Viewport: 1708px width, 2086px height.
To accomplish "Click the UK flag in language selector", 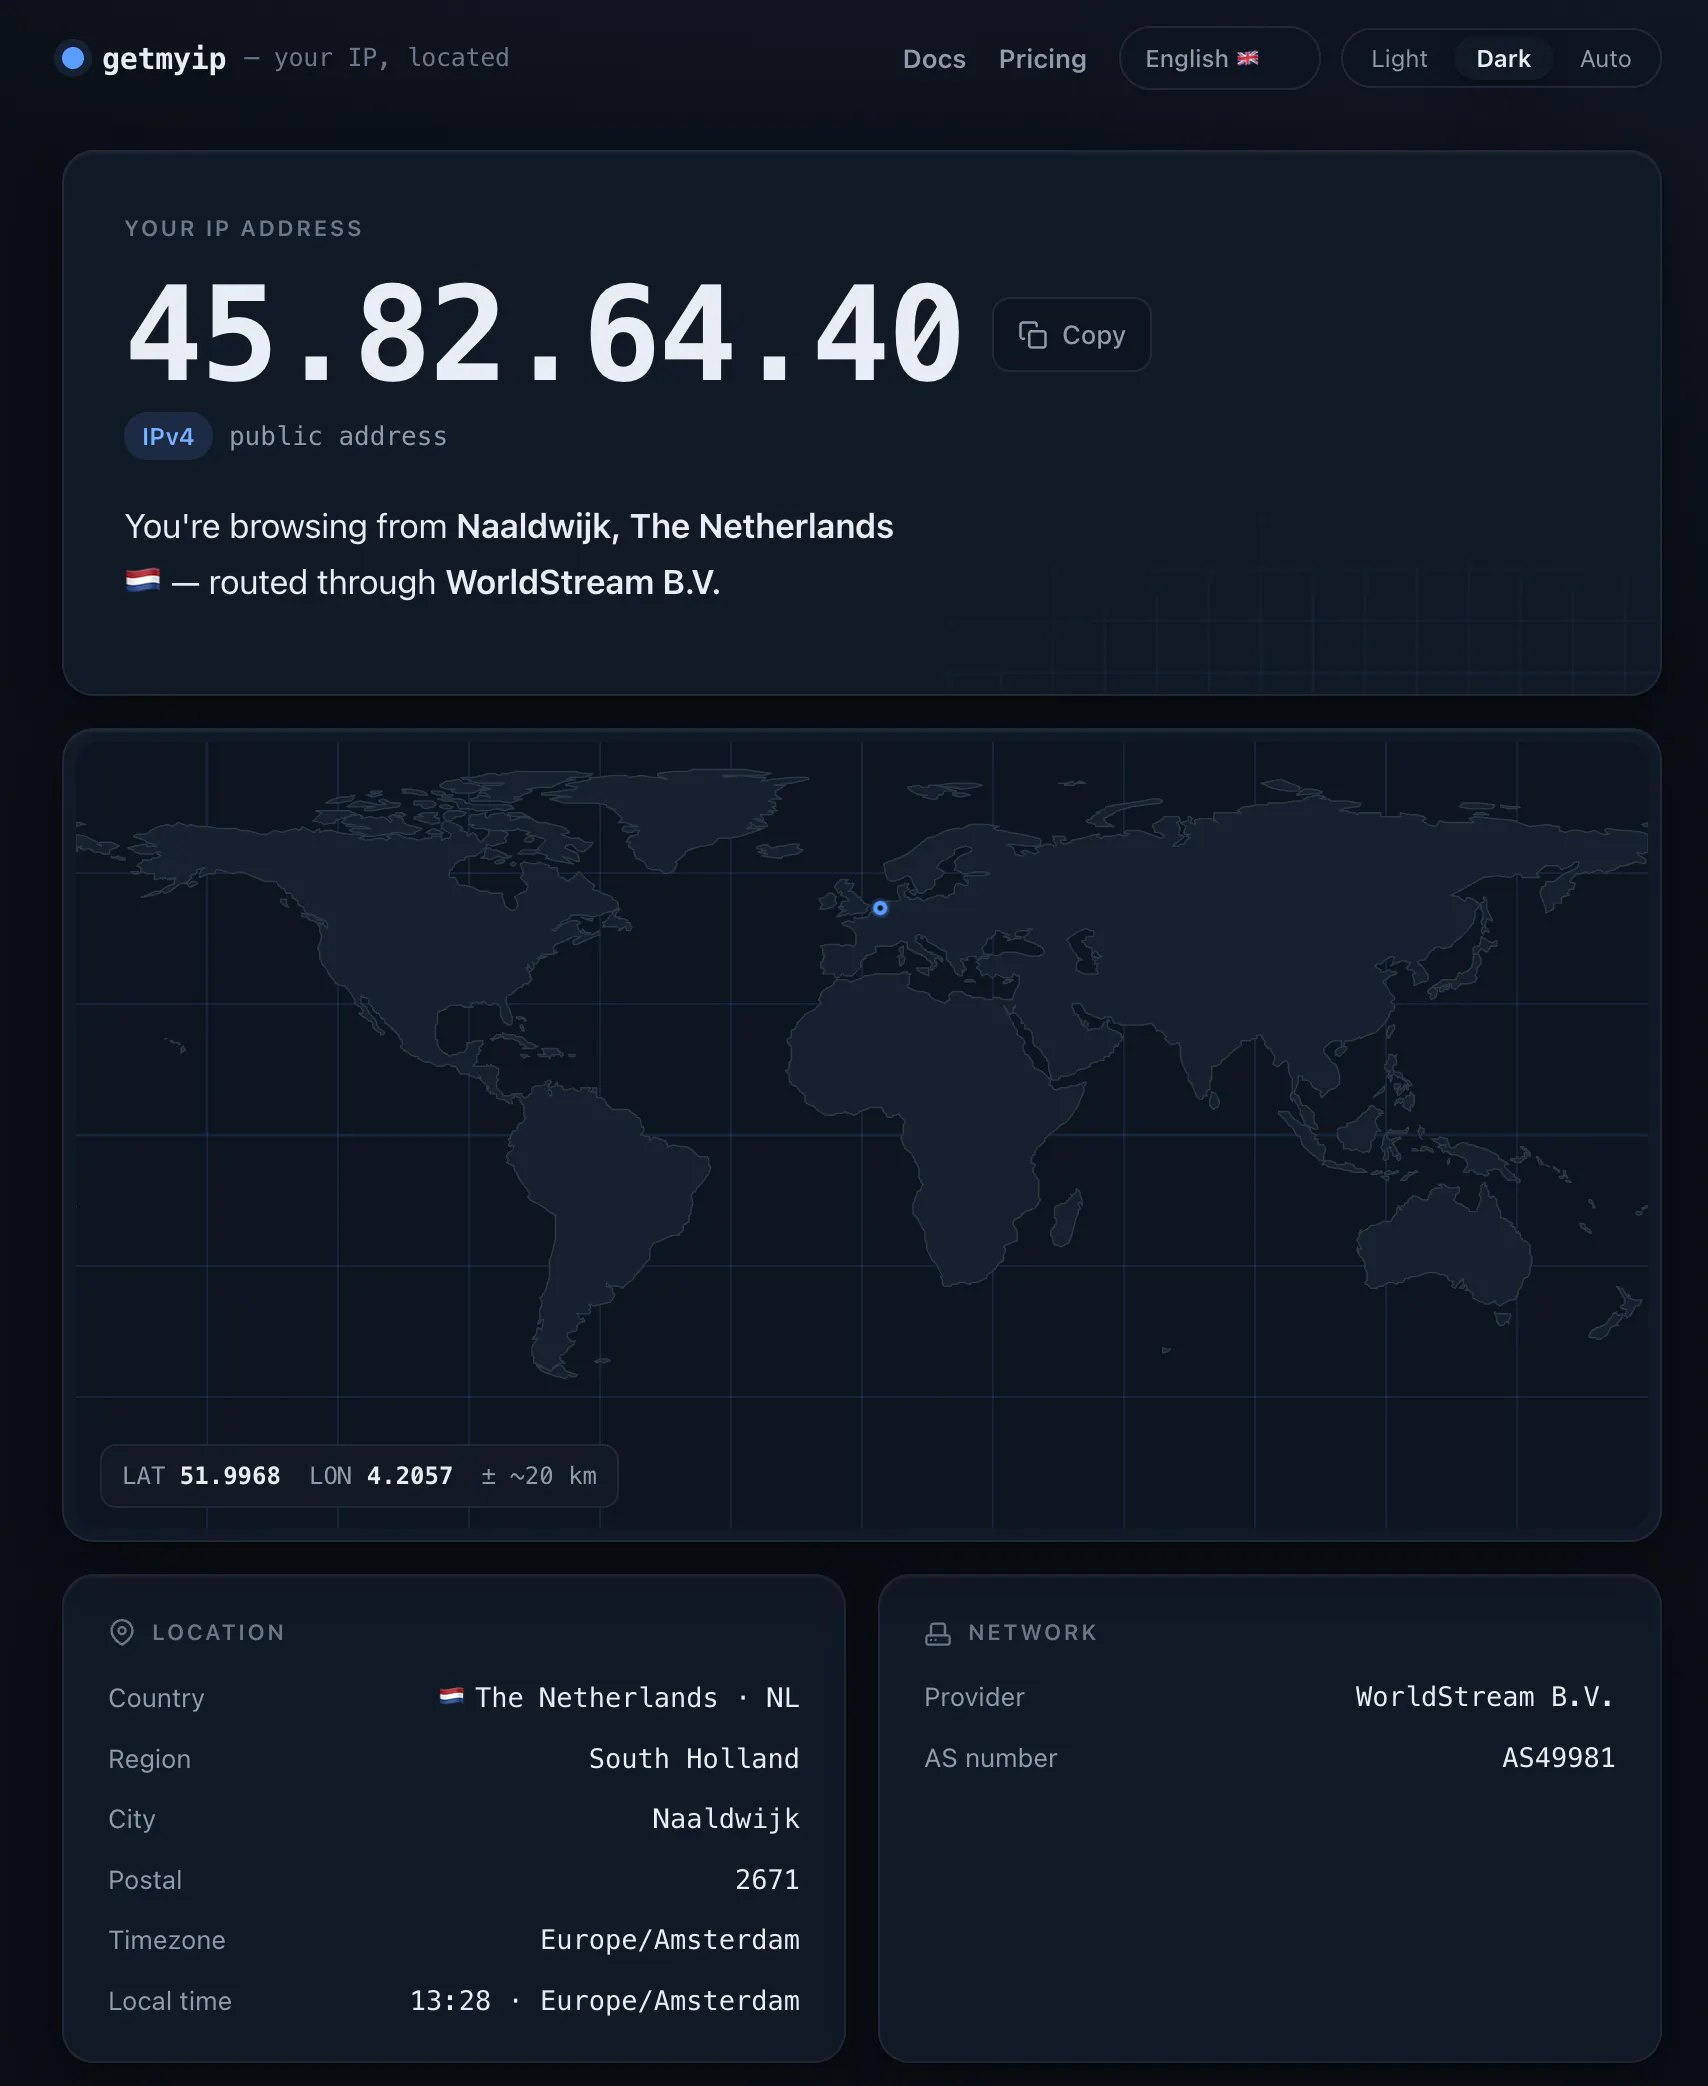I will tap(1248, 58).
